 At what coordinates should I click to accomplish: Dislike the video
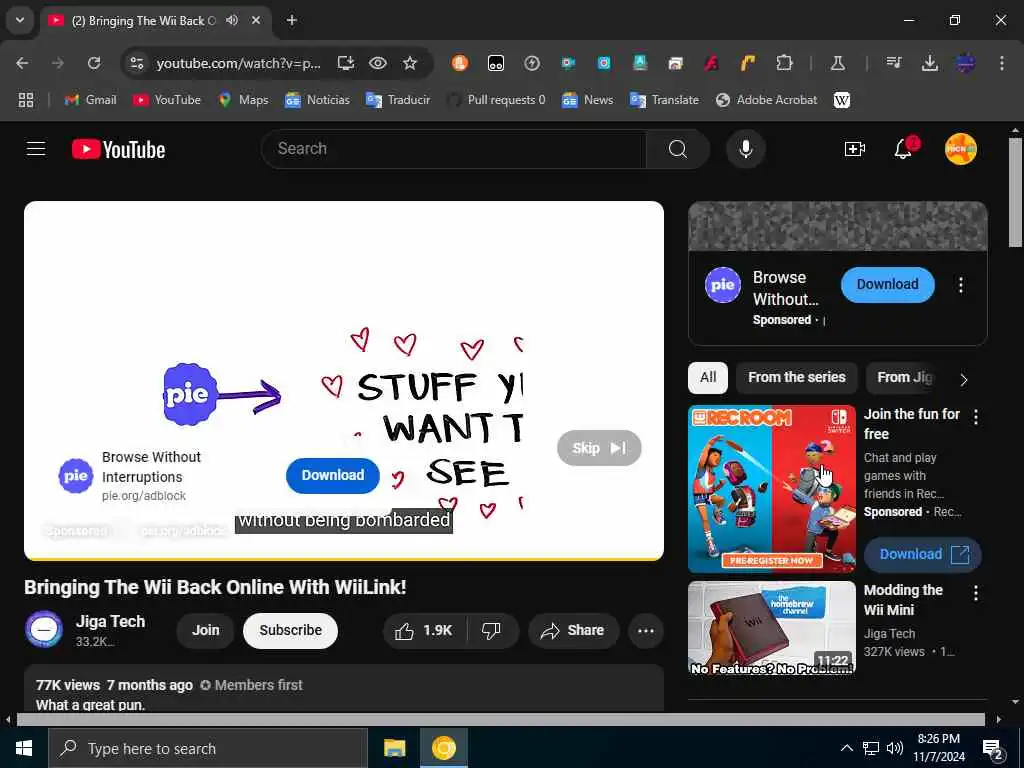coord(492,630)
